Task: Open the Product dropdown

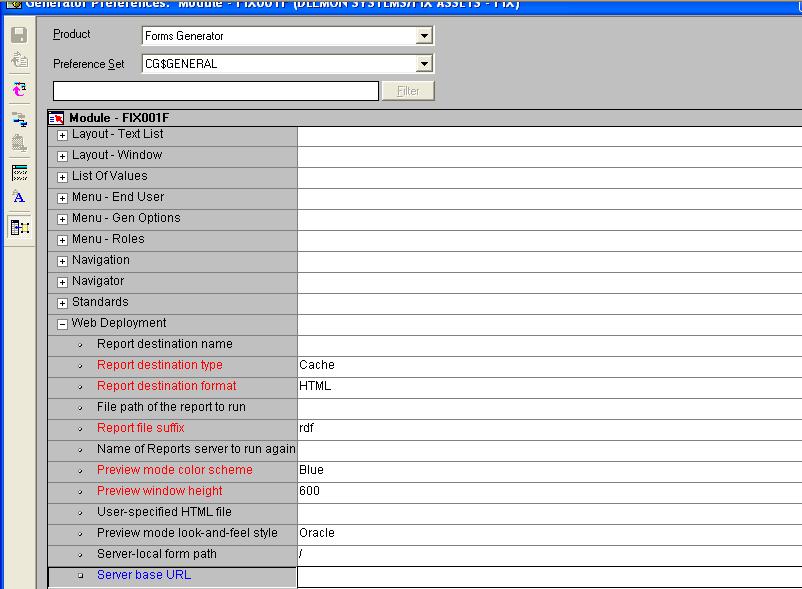Action: (x=425, y=36)
